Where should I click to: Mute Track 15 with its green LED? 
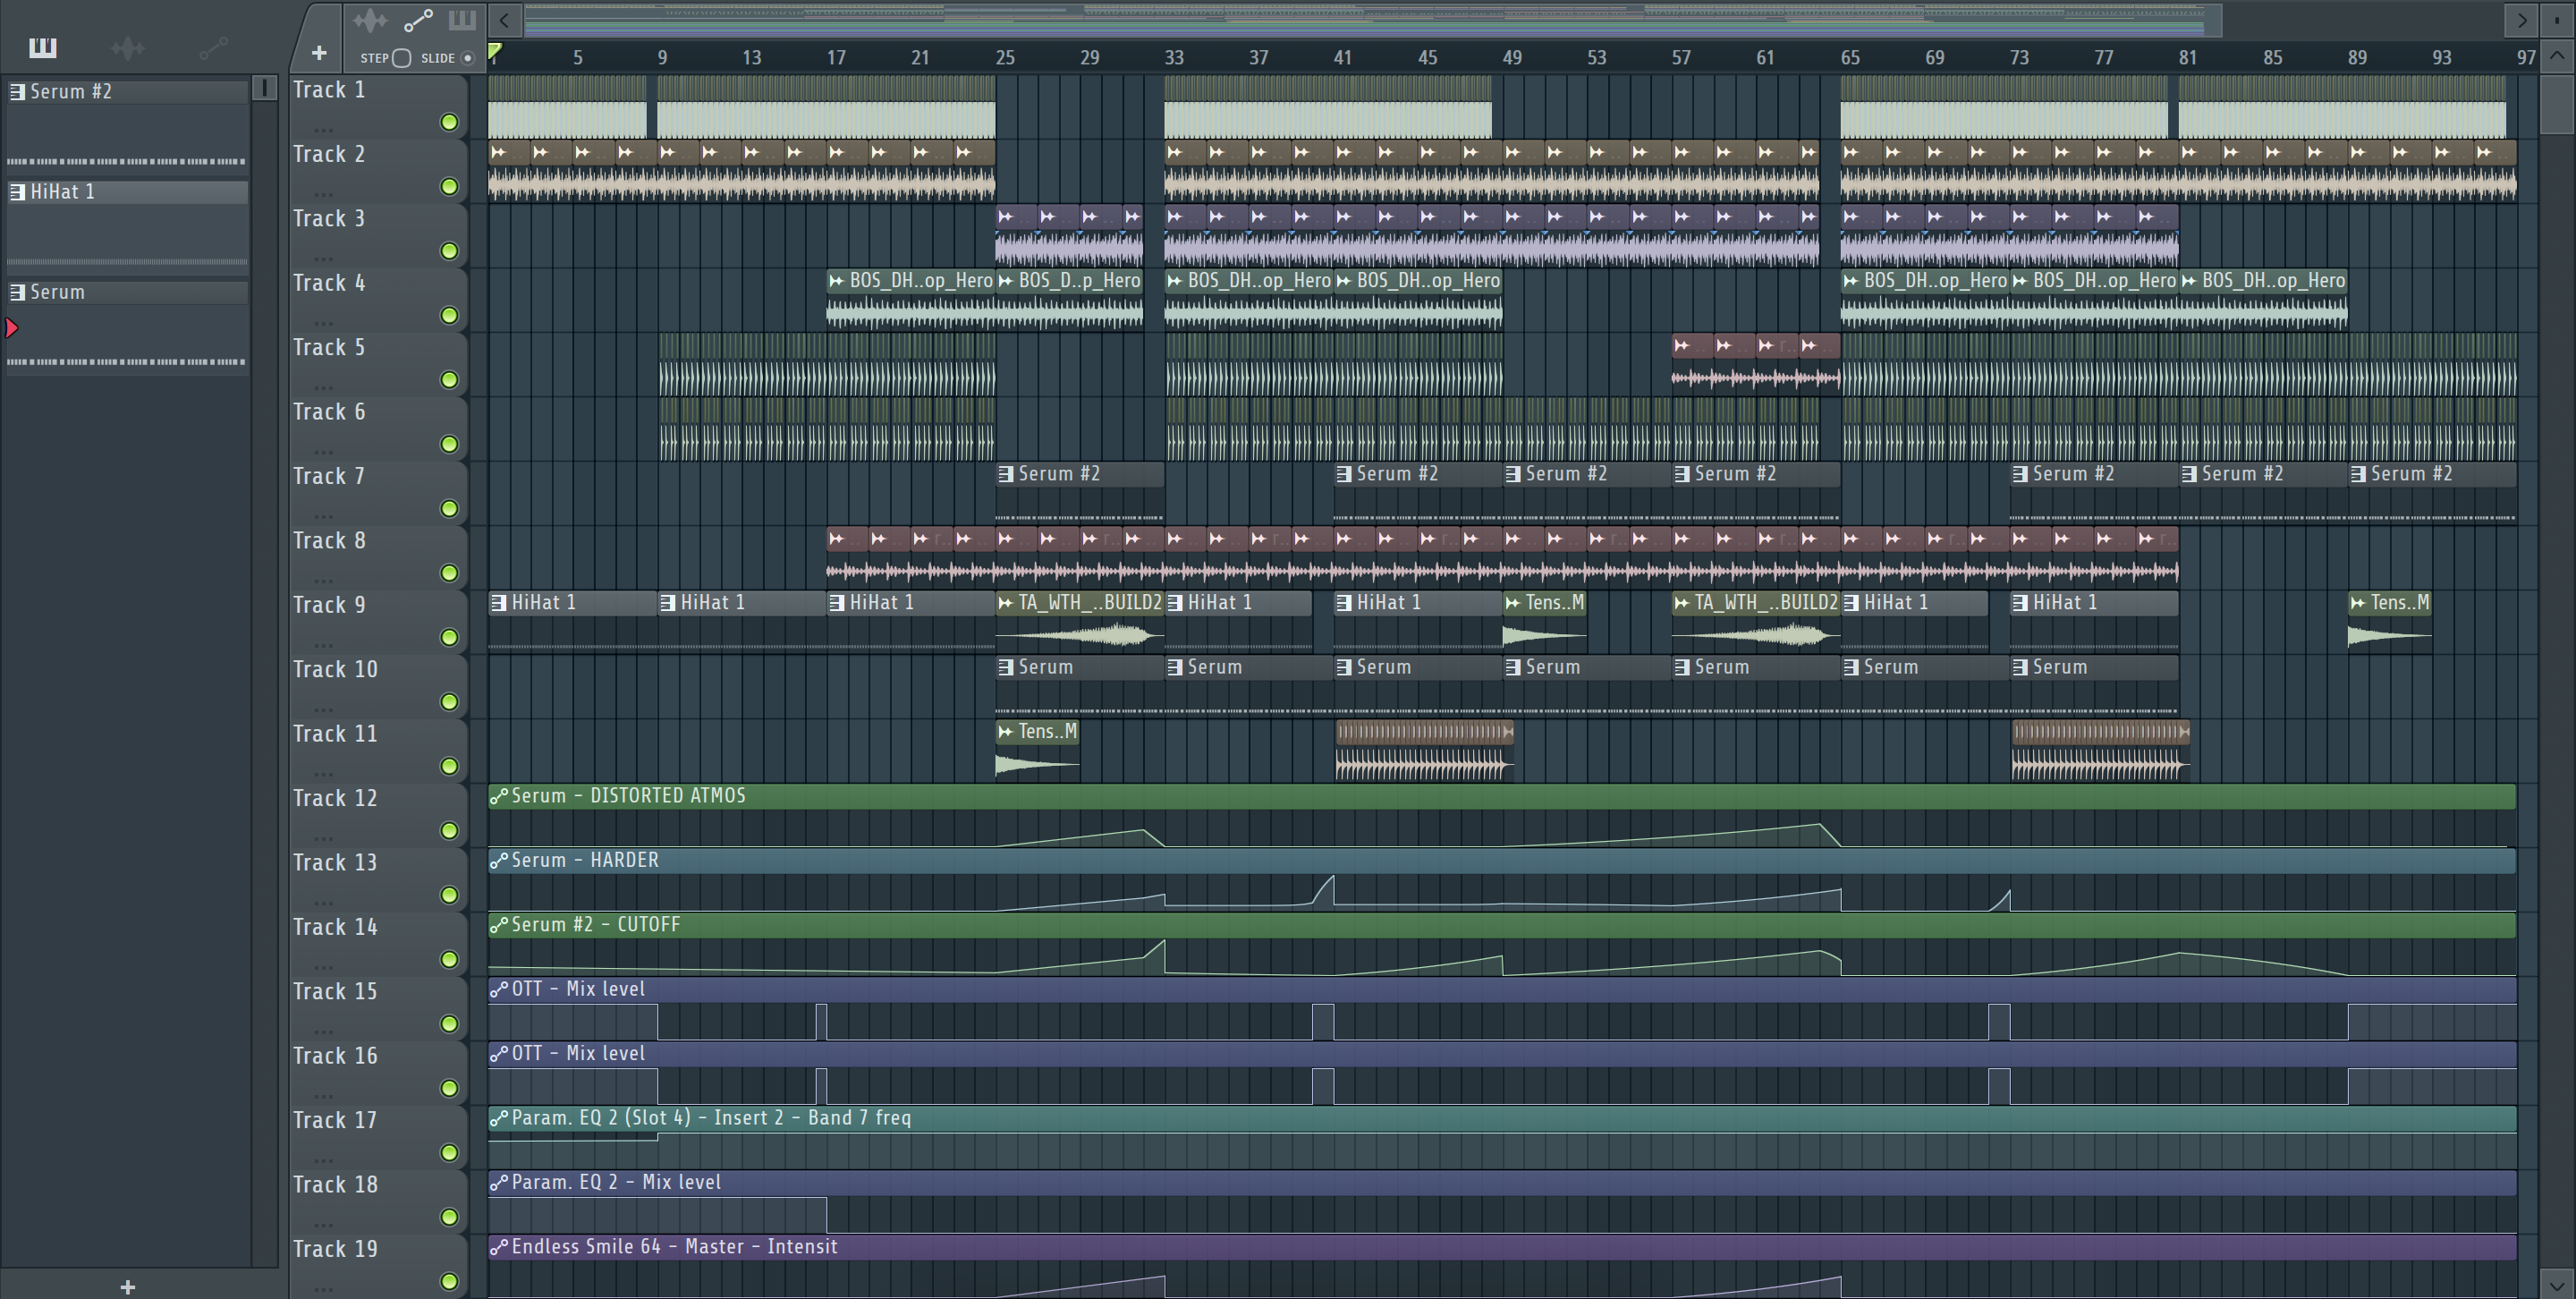[x=450, y=1024]
